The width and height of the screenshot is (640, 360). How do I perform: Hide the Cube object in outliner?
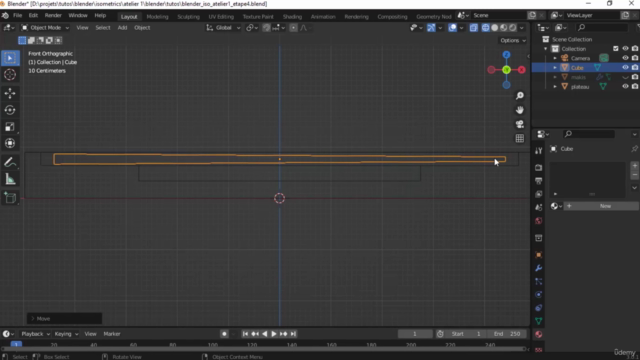click(625, 67)
